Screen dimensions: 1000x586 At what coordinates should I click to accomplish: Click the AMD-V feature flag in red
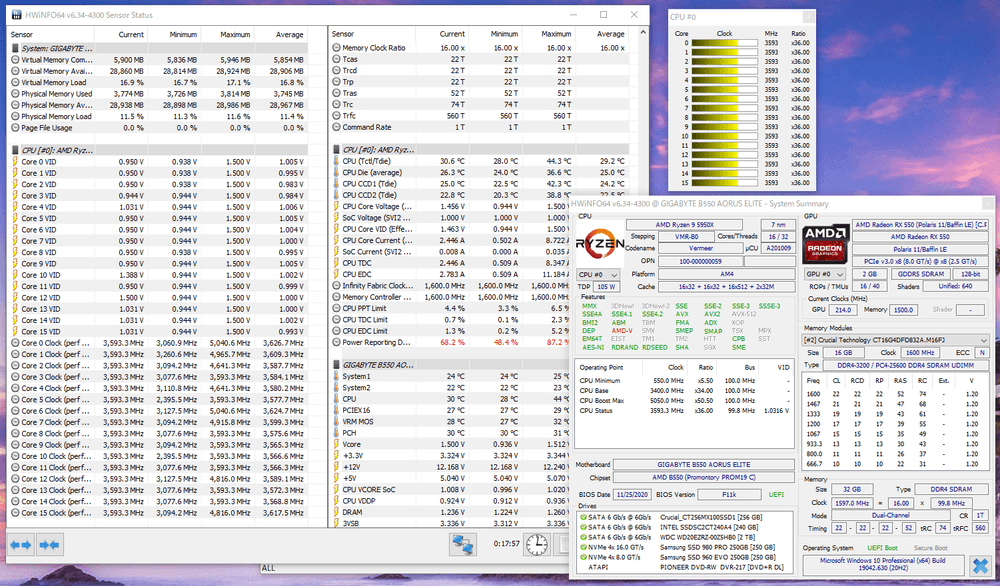click(622, 331)
